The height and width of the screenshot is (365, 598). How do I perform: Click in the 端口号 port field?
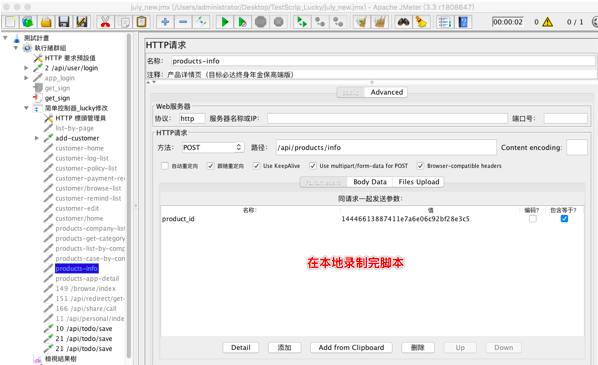(565, 118)
